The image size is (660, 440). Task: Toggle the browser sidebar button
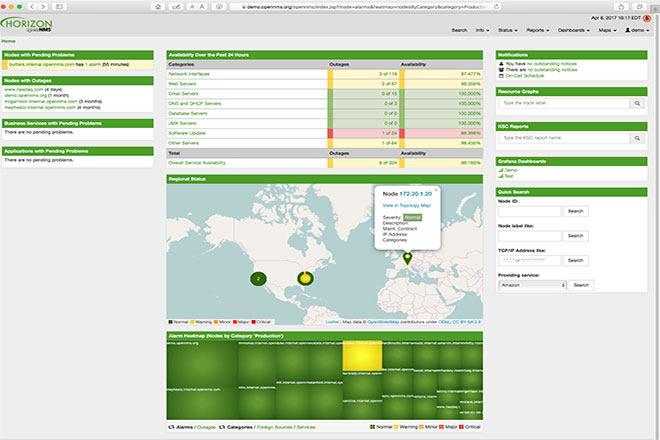[x=59, y=7]
